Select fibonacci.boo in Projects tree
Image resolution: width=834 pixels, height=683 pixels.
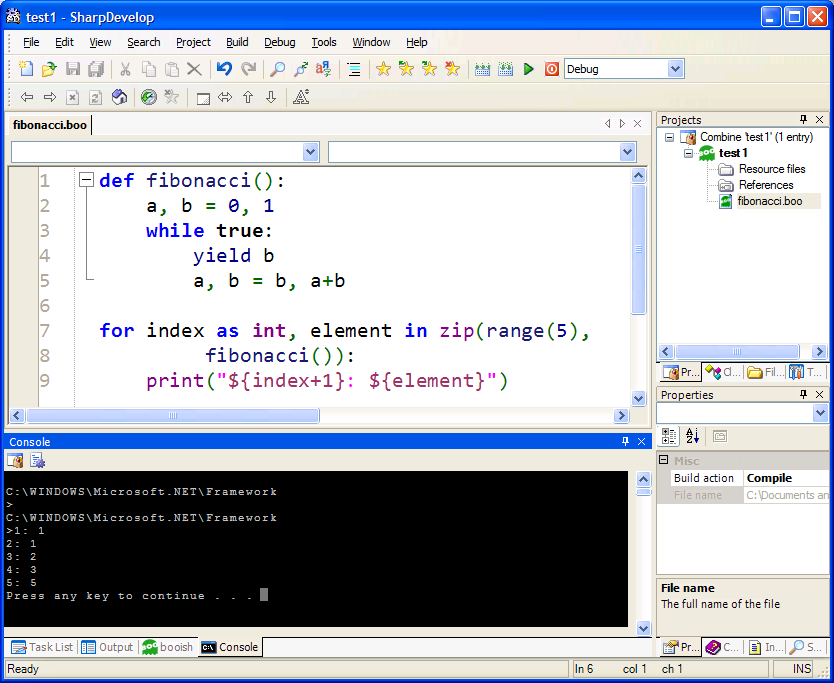(769, 201)
